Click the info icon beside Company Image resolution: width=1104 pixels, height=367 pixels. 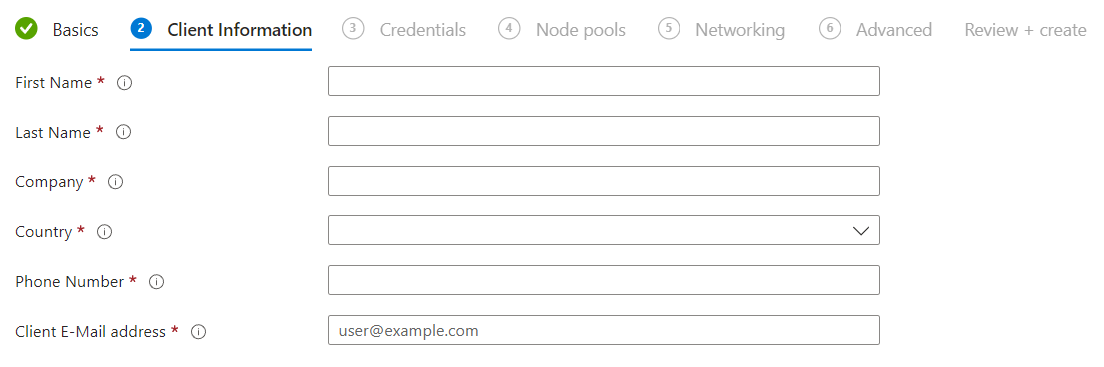(115, 182)
